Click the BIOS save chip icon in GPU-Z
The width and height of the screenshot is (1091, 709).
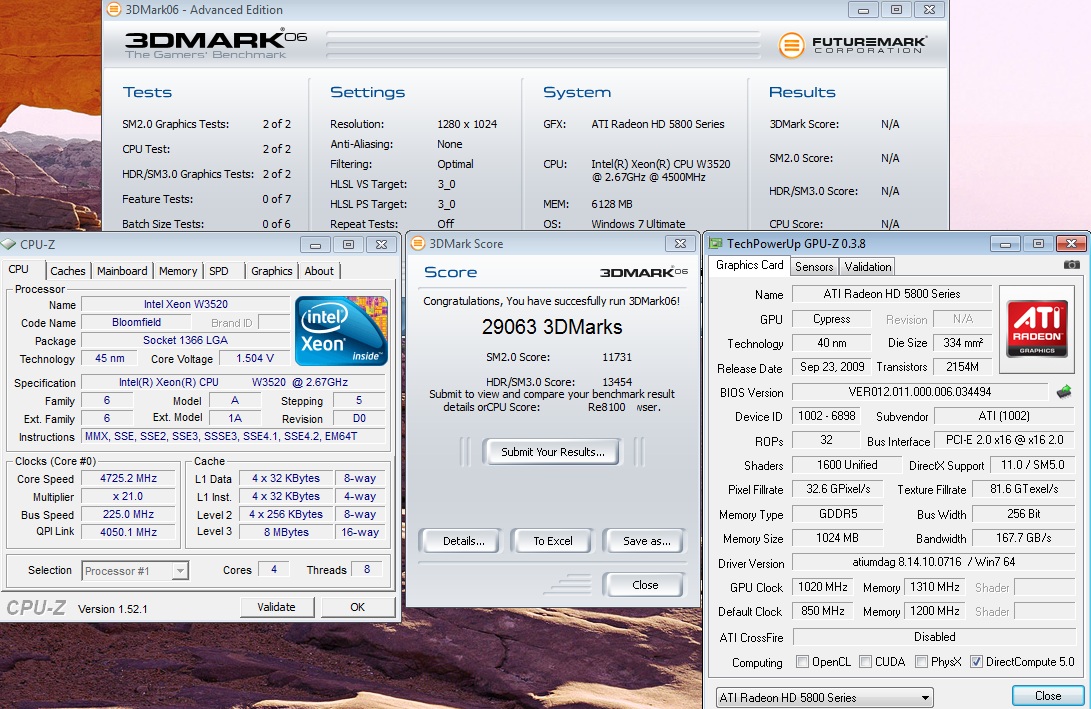(x=1064, y=392)
